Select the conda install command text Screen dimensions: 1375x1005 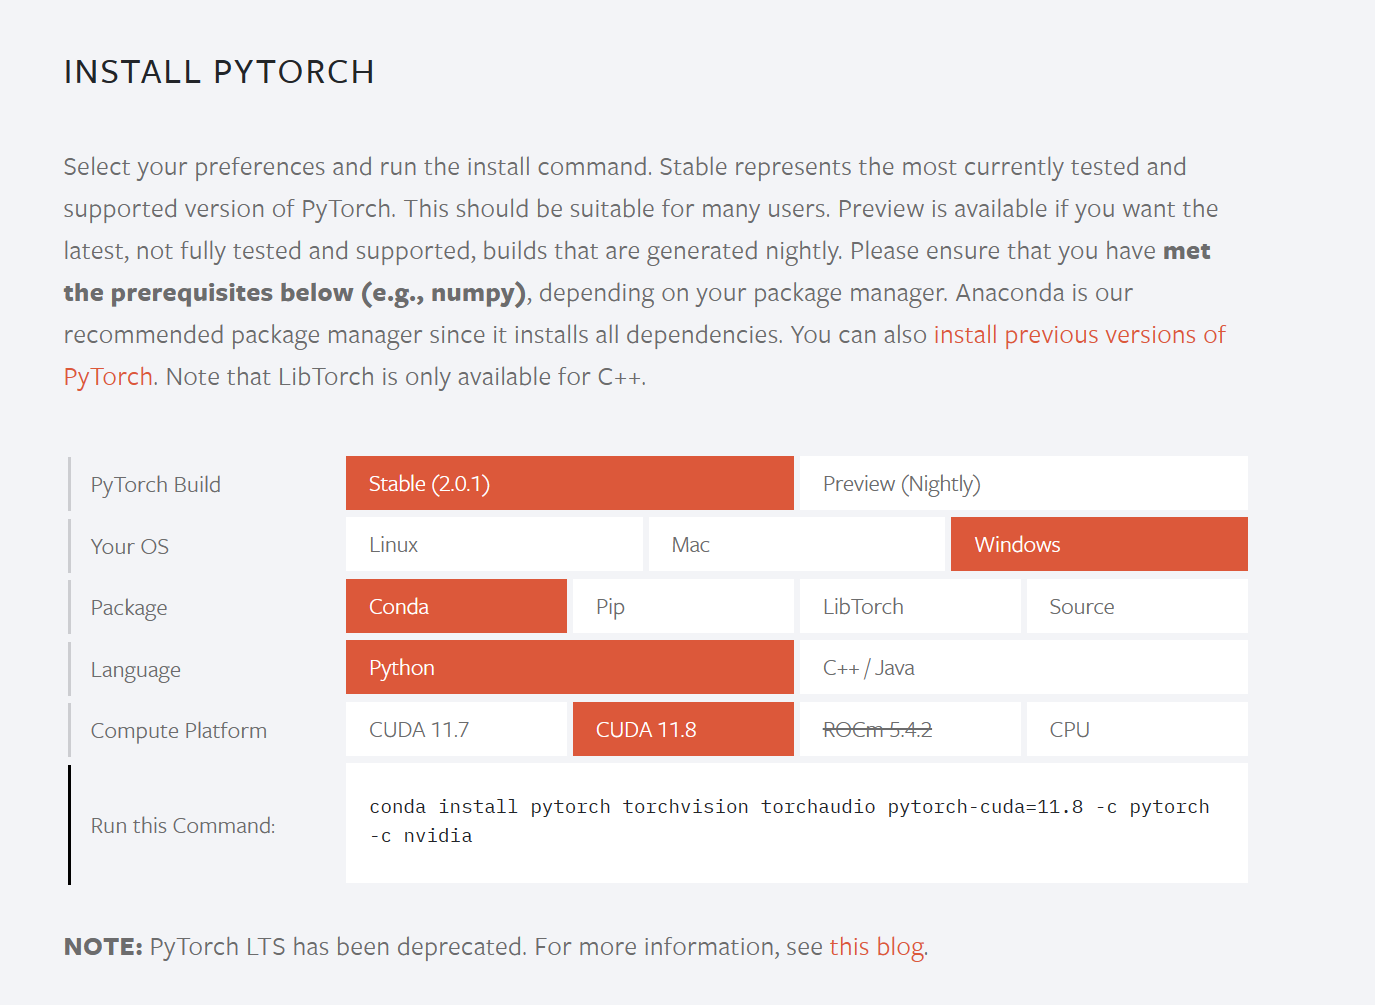tap(789, 806)
